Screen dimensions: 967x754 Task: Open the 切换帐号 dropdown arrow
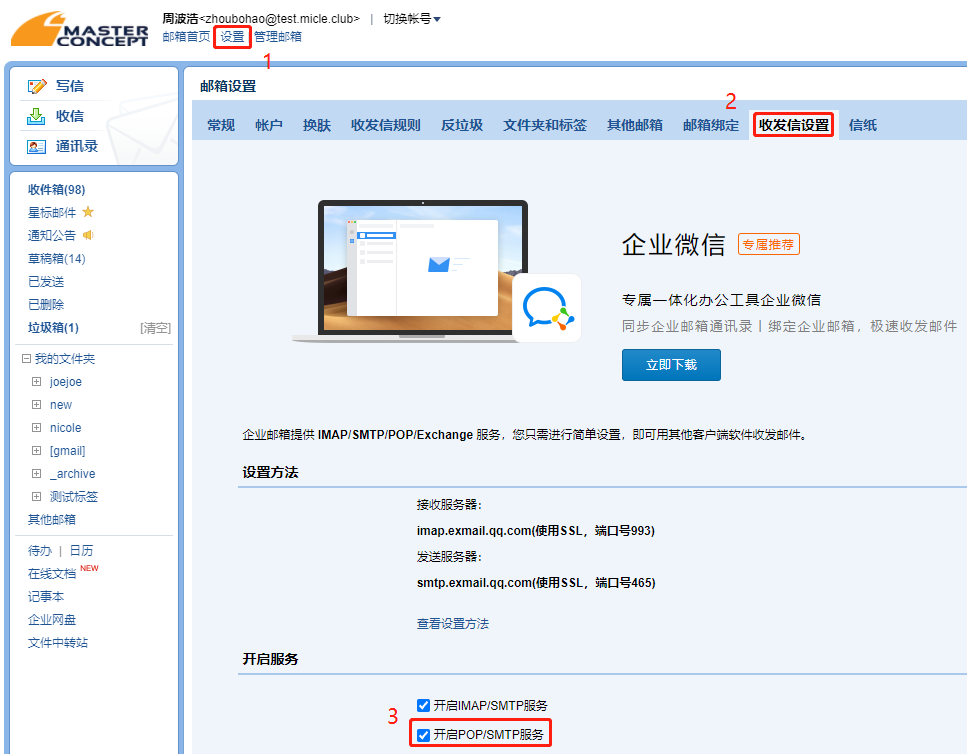tap(437, 20)
